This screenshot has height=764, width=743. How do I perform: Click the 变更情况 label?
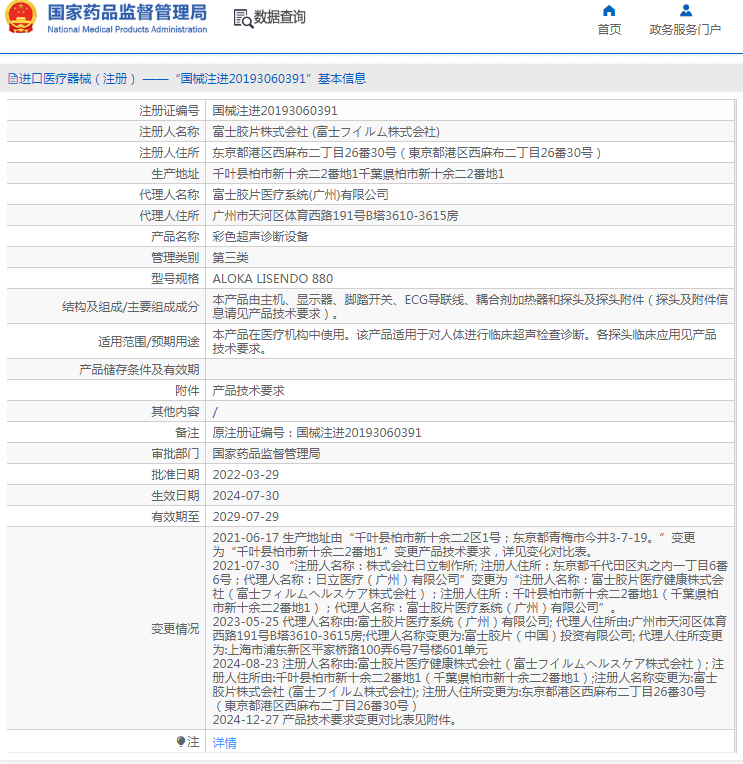click(175, 629)
